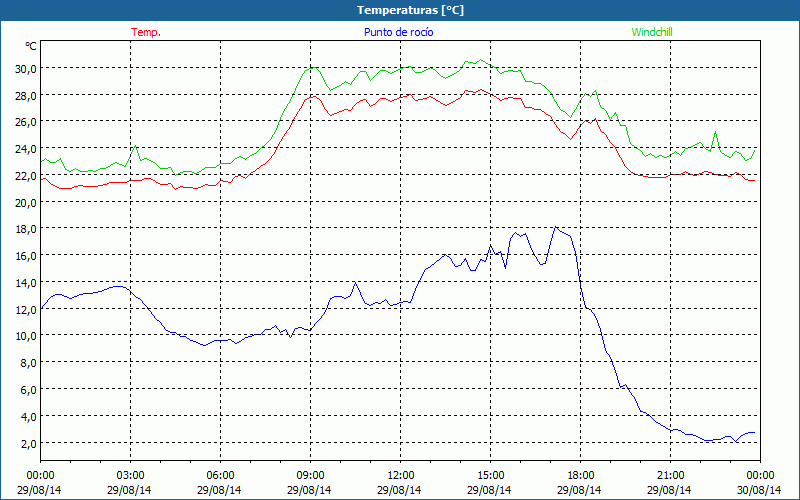Viewport: 800px width, 500px height.
Task: Click the 2,0 y-axis value
Action: [28, 444]
